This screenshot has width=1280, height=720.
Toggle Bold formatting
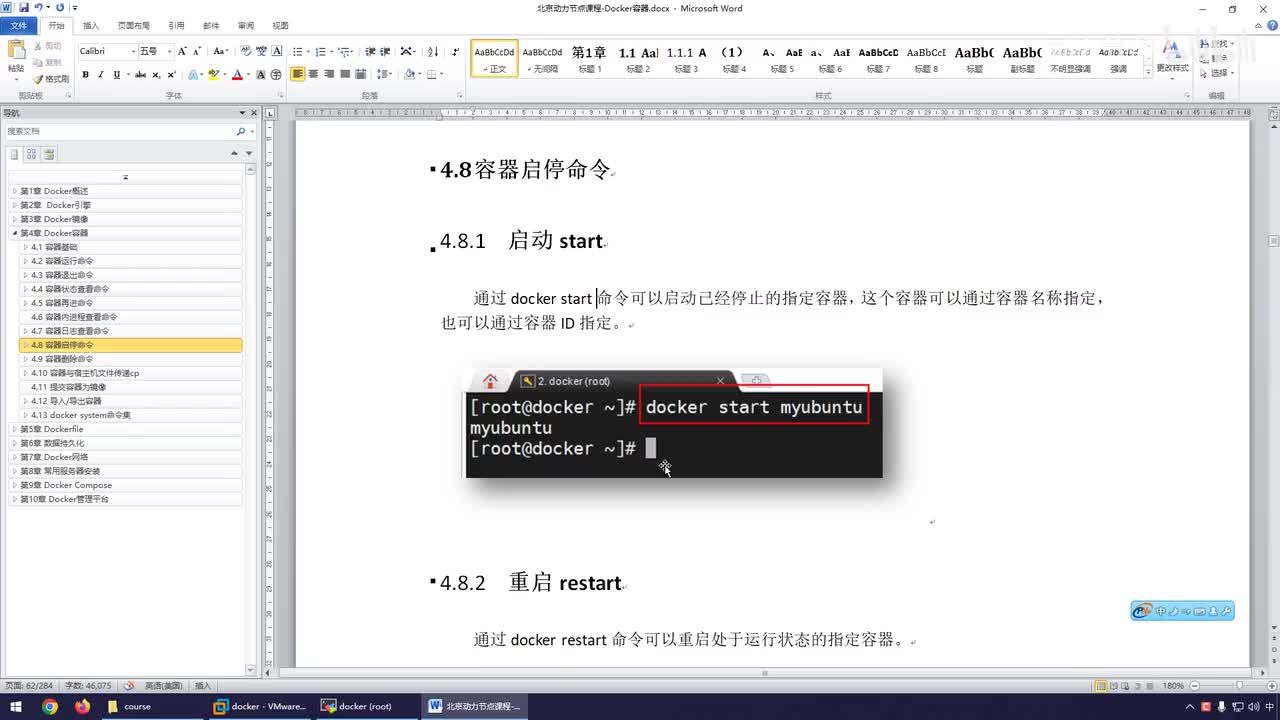[x=85, y=75]
